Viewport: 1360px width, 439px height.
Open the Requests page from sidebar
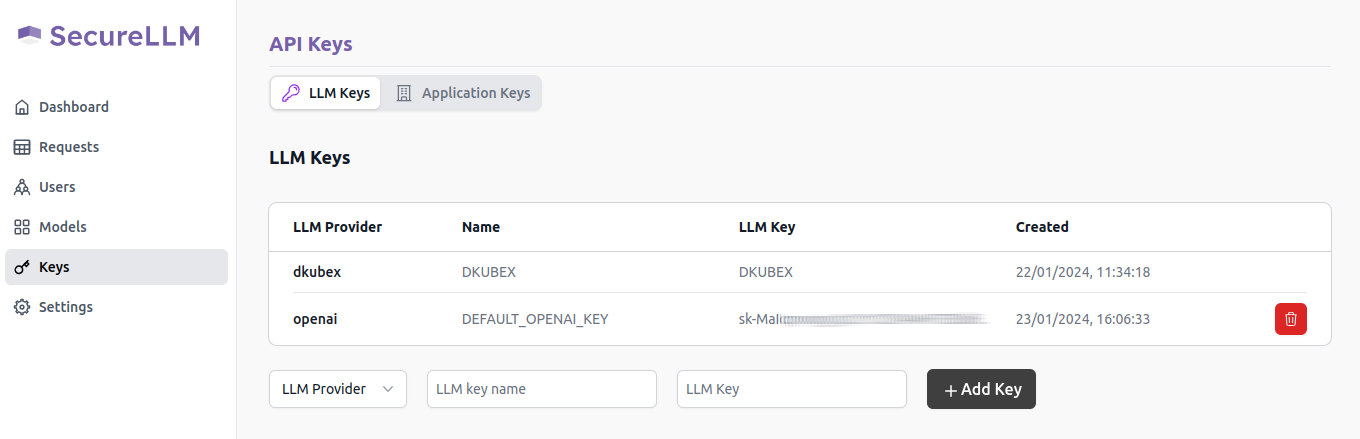(69, 147)
